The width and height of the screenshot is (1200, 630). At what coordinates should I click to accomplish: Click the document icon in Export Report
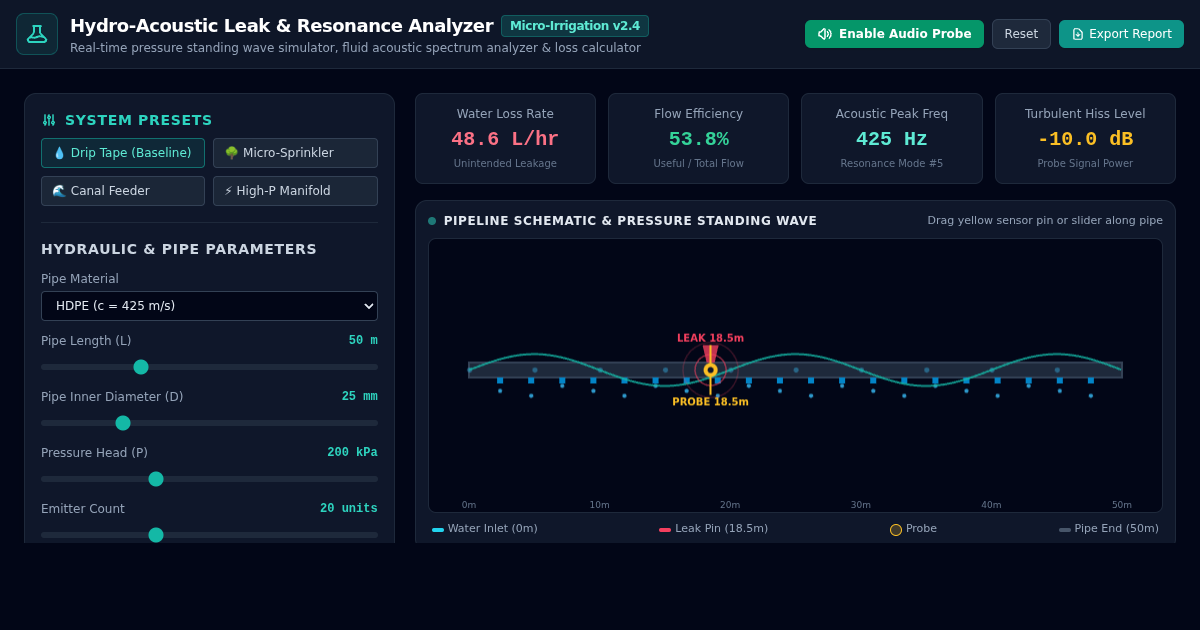[1078, 34]
